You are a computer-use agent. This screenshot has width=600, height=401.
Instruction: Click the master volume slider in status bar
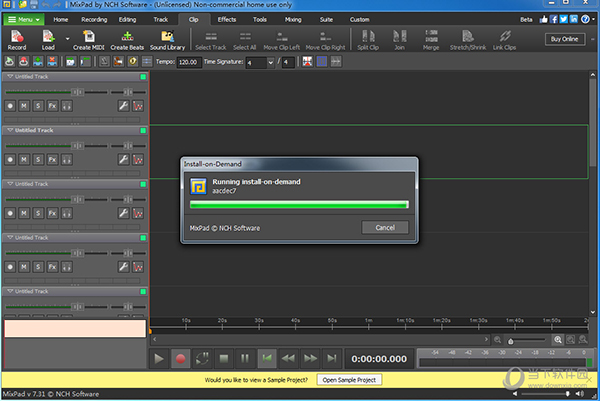[545, 394]
